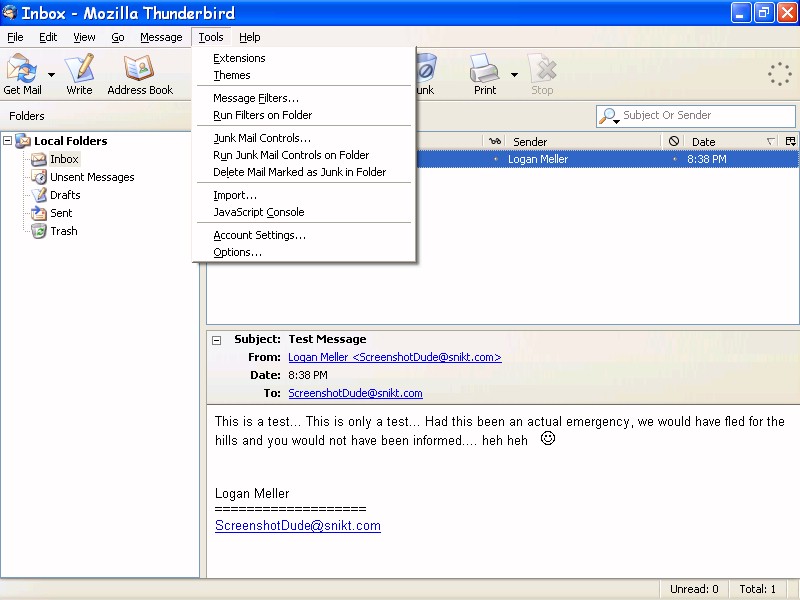Toggle junk status dot for Logan Meller message

[x=674, y=159]
